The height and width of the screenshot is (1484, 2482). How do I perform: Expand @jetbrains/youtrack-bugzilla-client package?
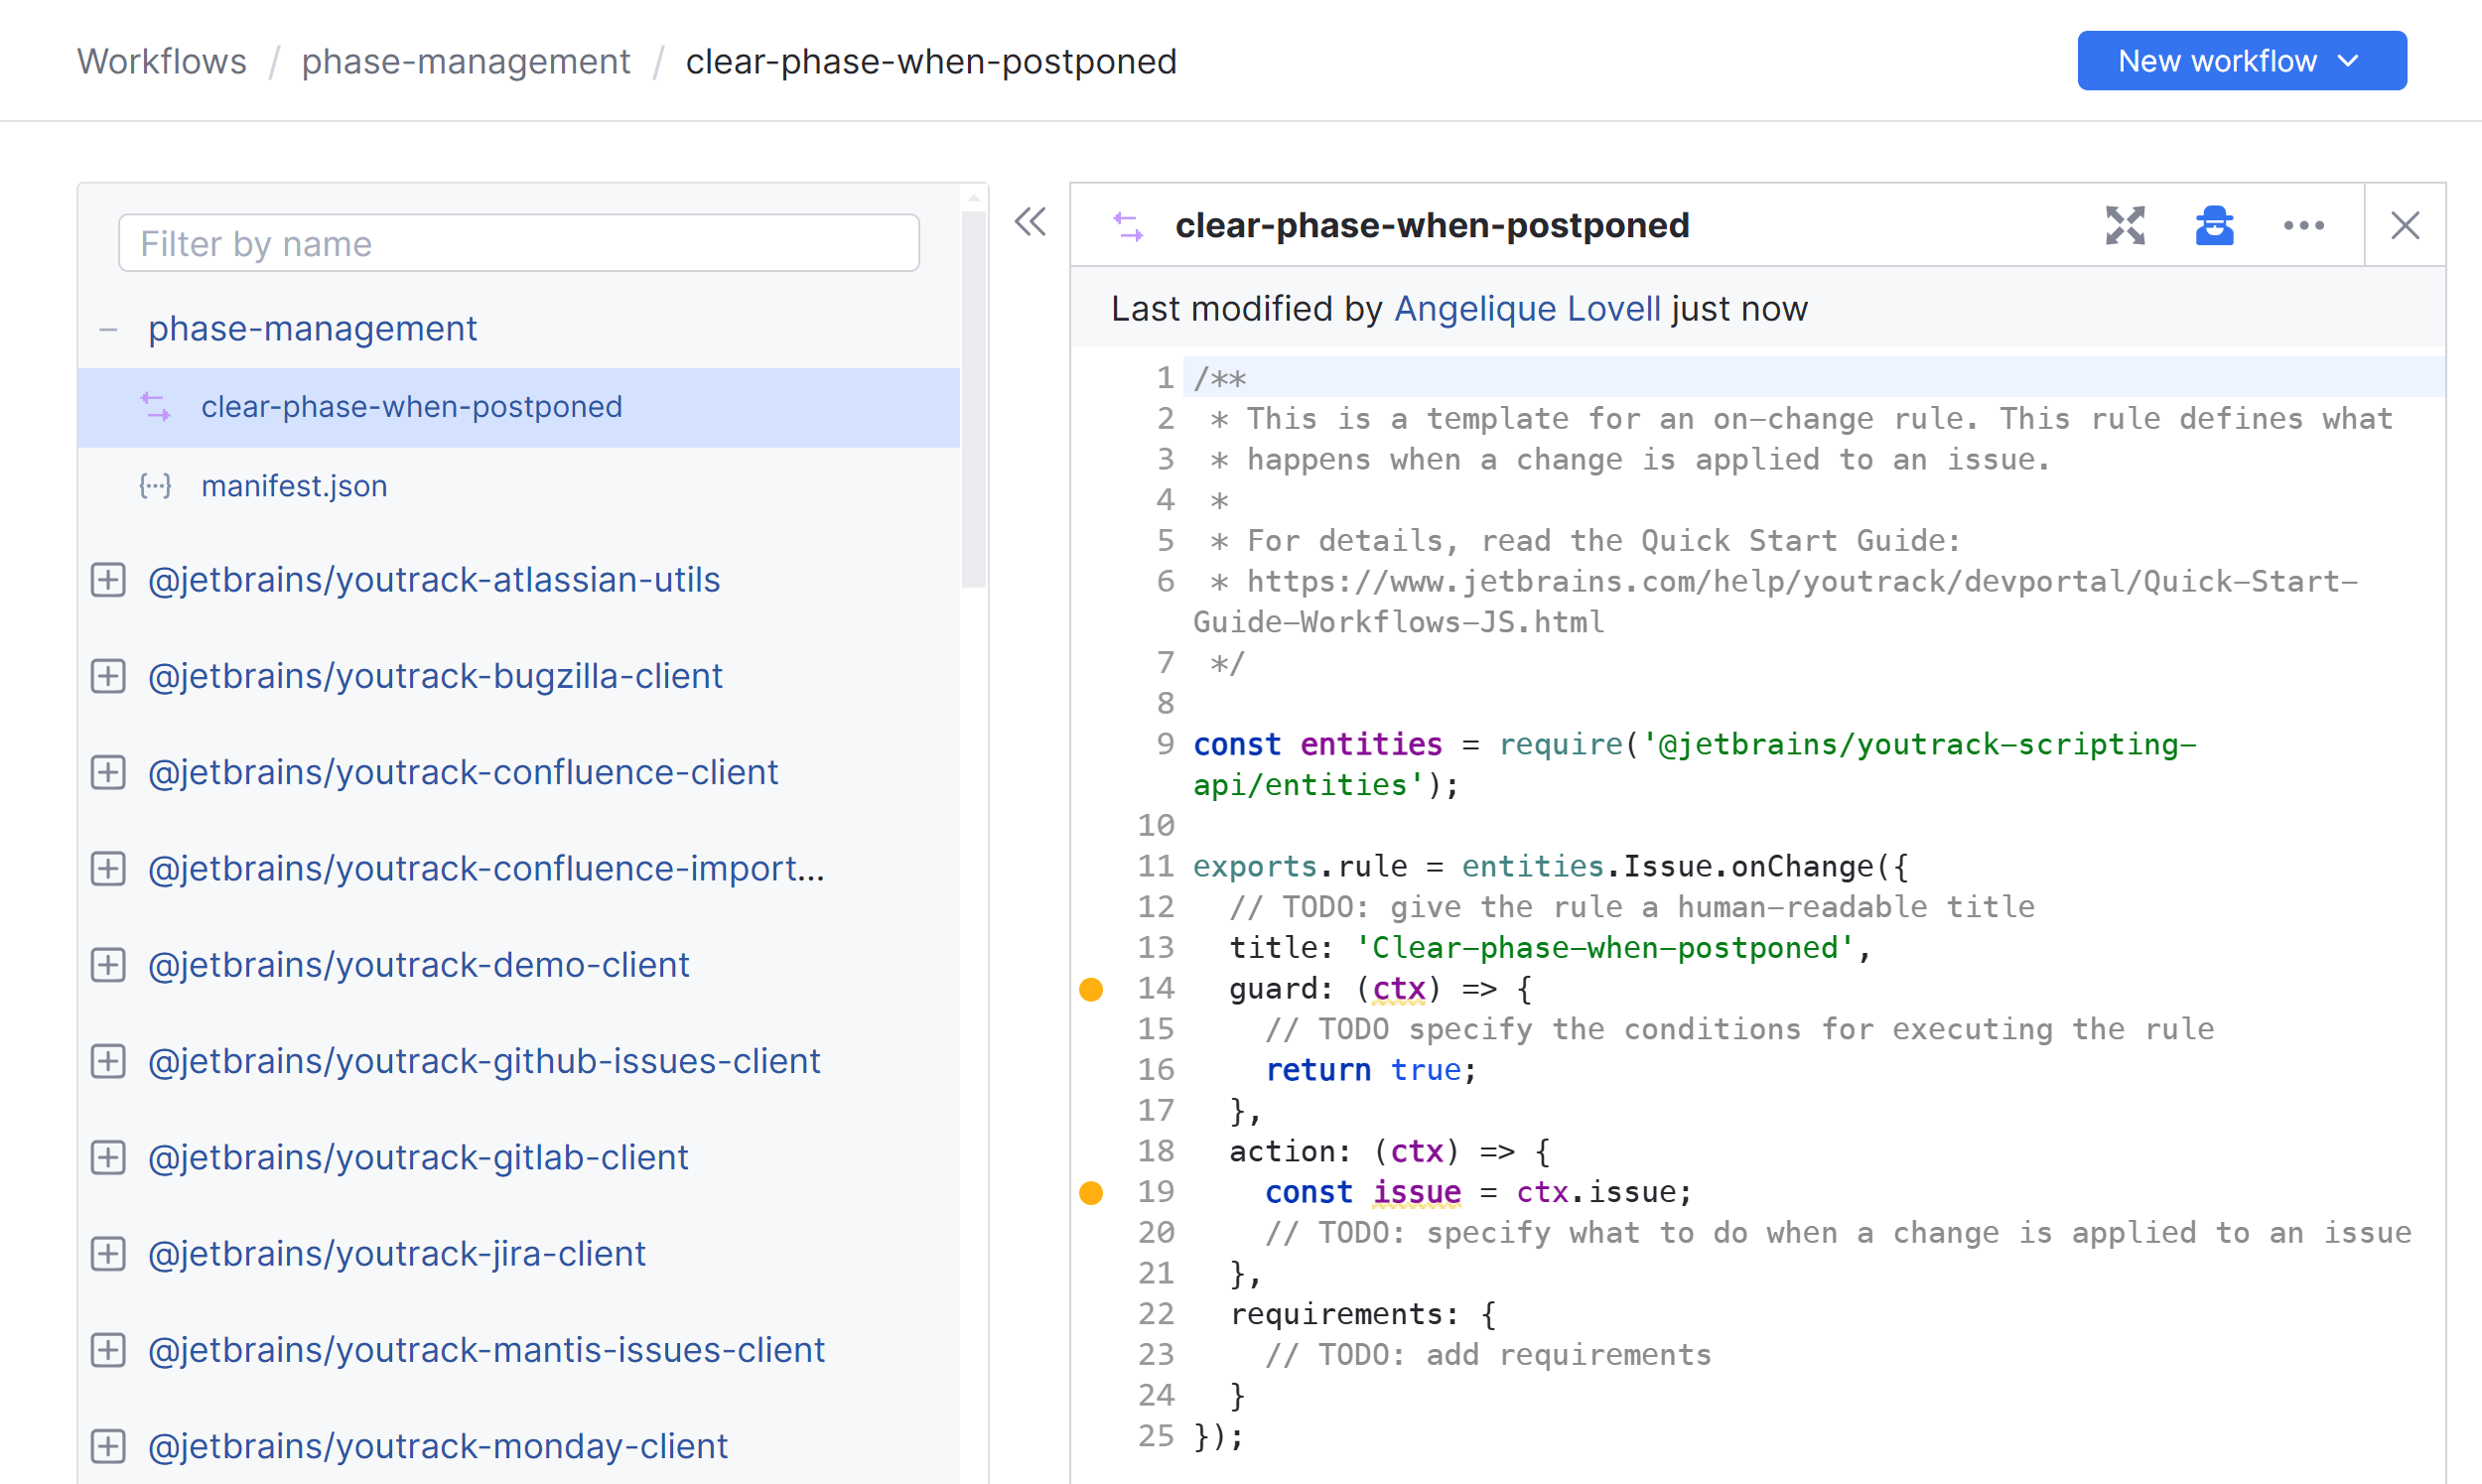(108, 676)
